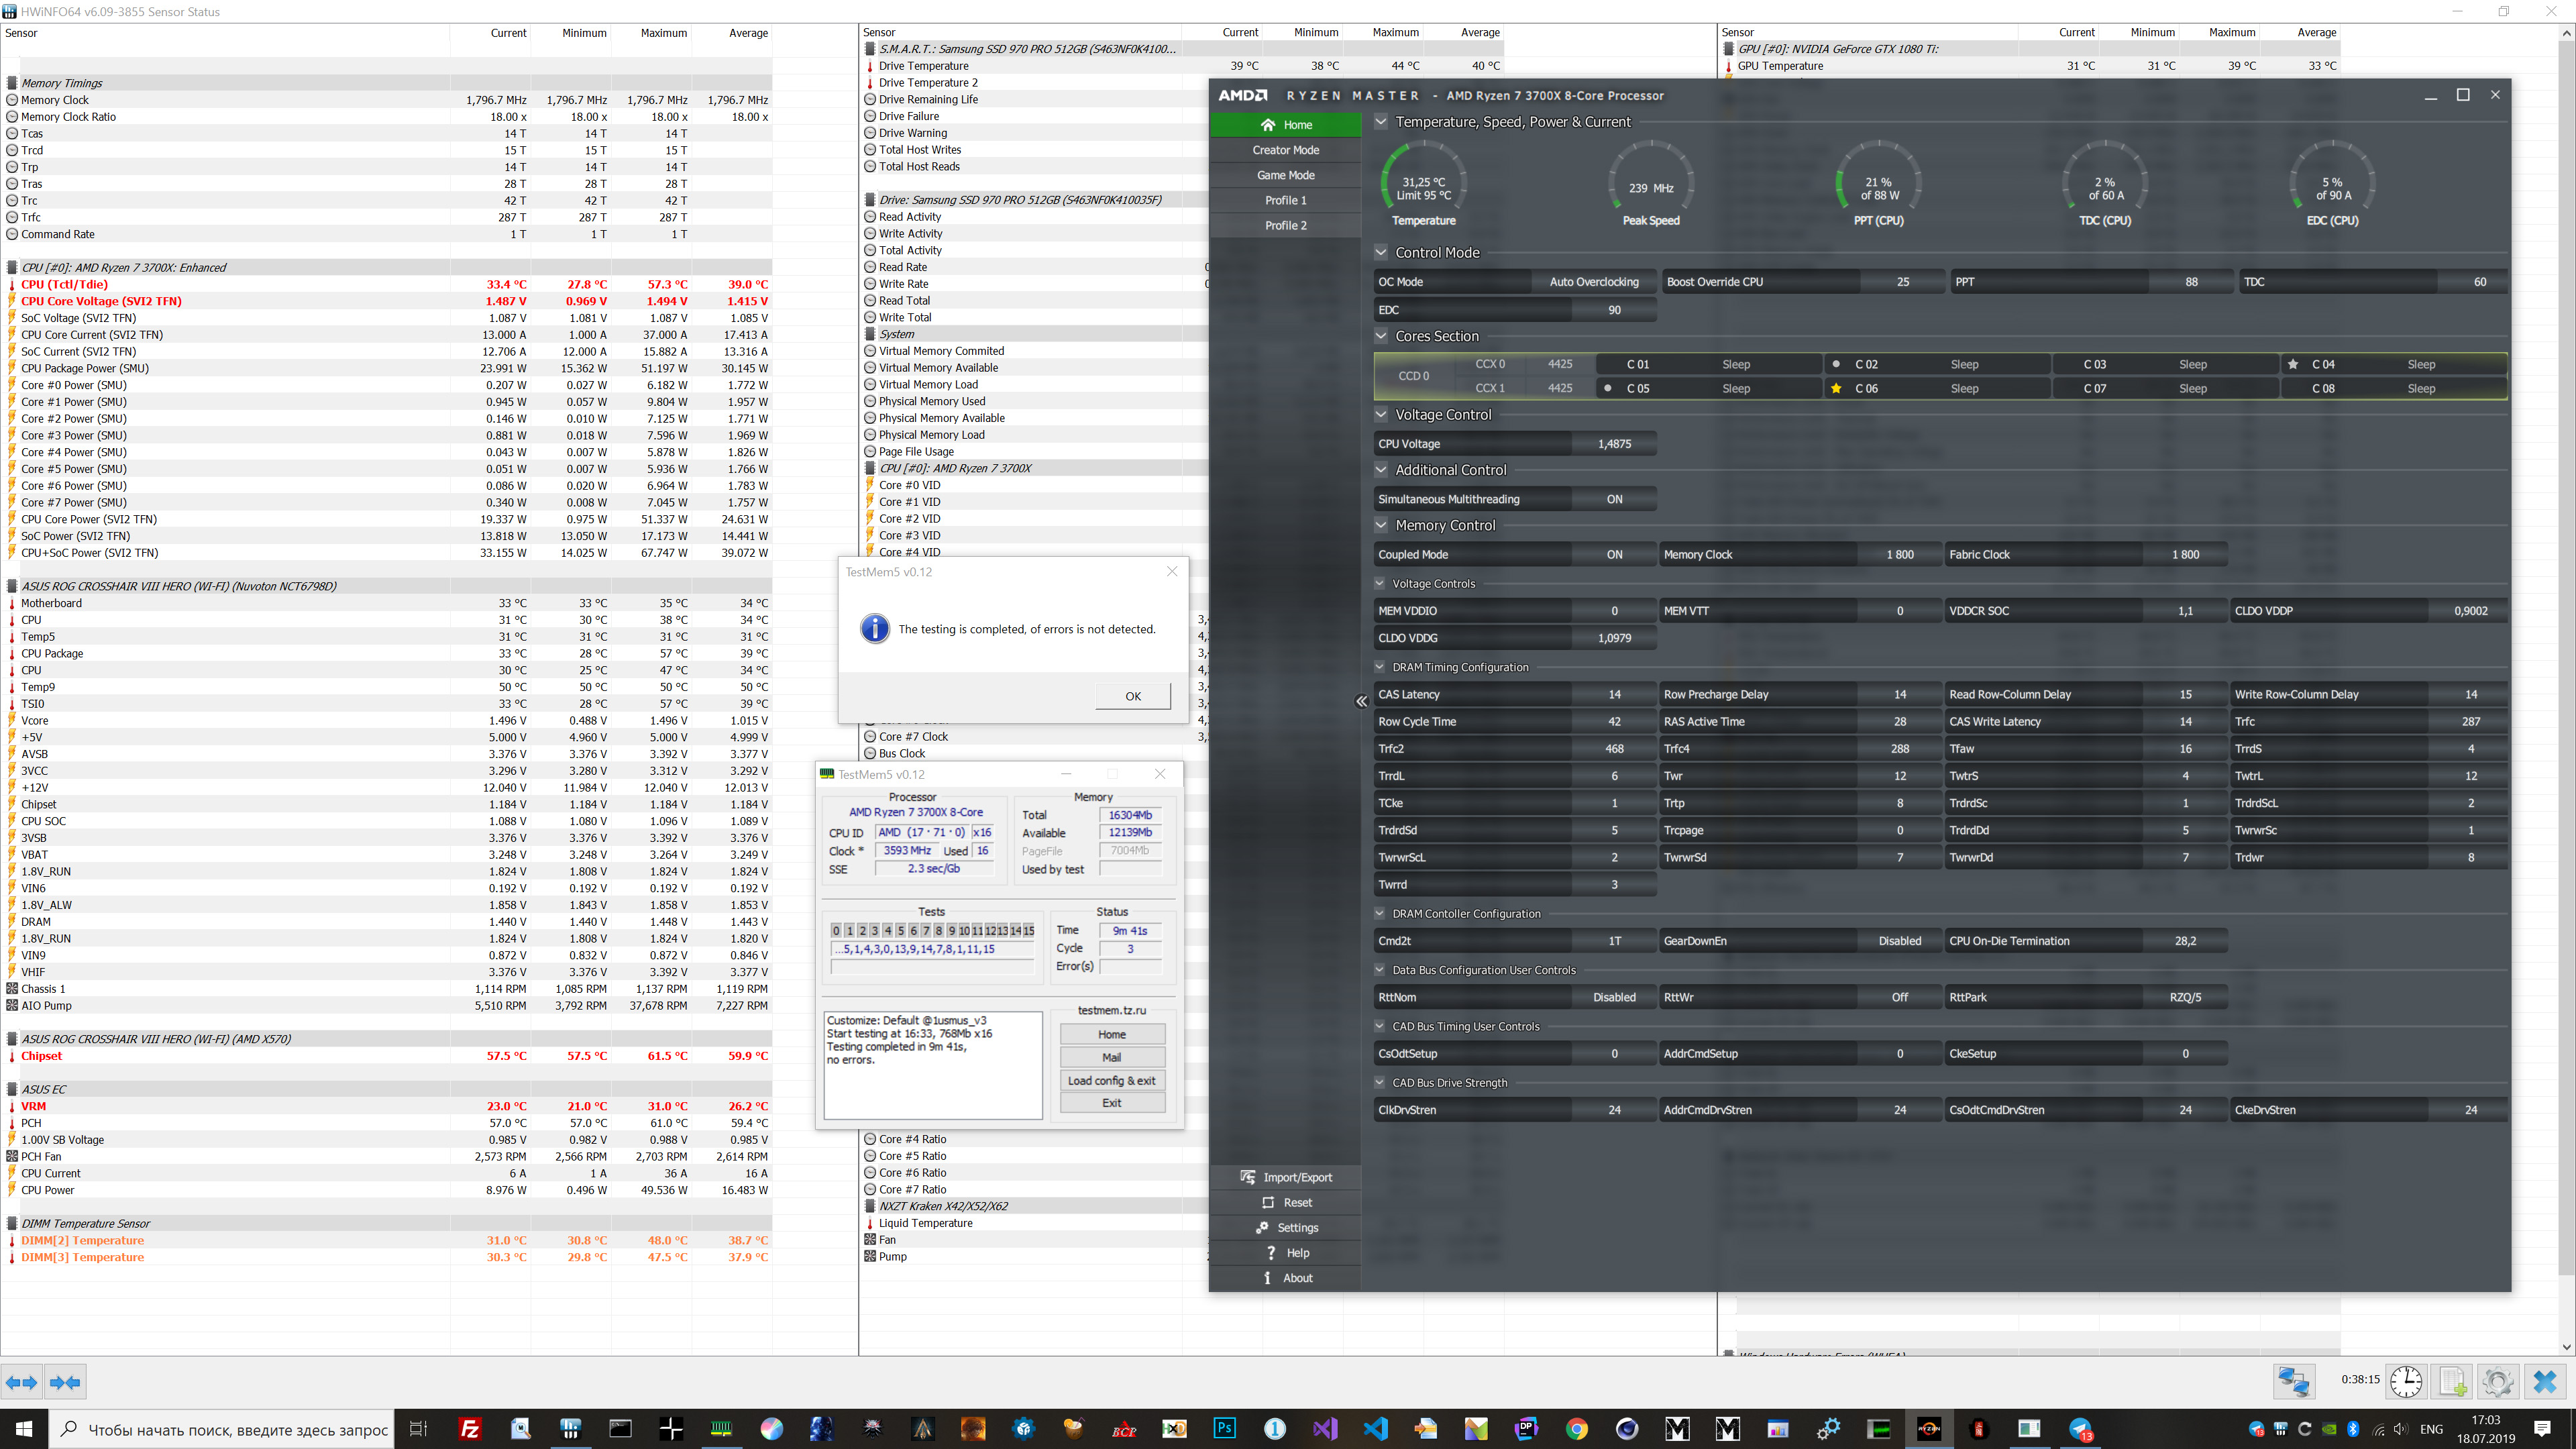Viewport: 2576px width, 1449px height.
Task: Click HWiNFO start logging icon
Action: click(2452, 1382)
